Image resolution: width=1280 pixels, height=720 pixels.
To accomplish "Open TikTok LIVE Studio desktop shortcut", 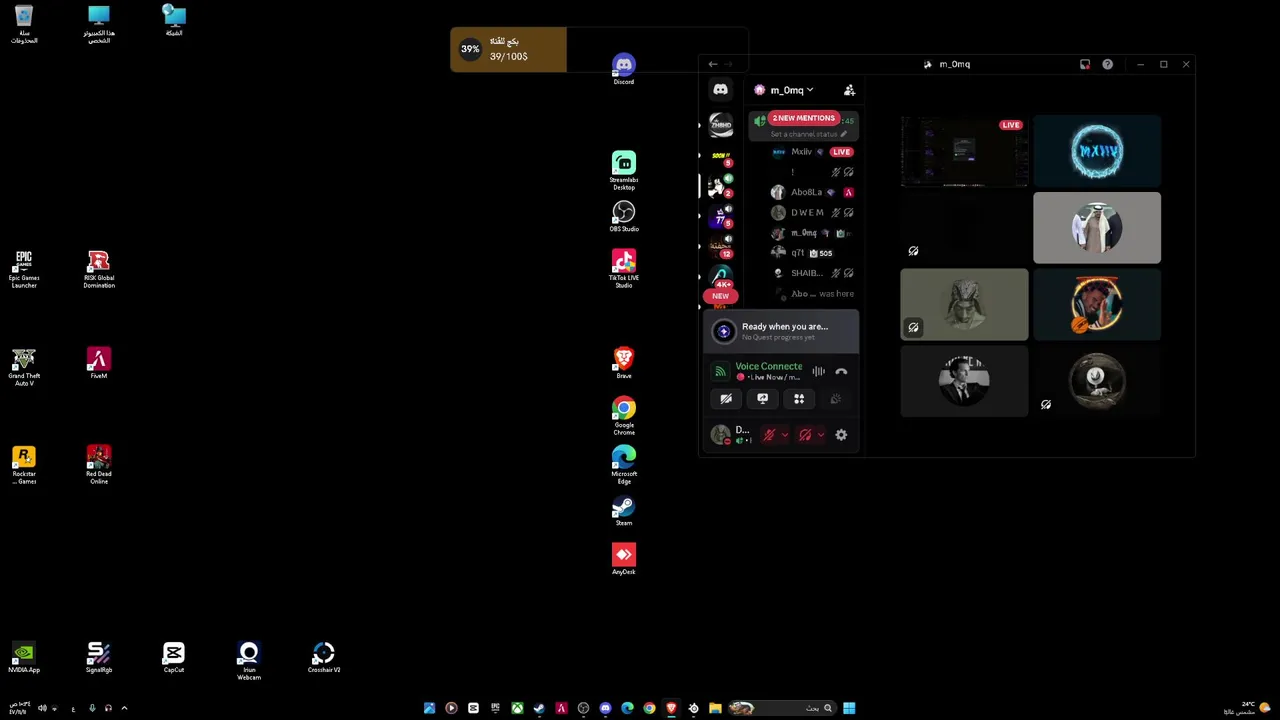I will coord(624,269).
